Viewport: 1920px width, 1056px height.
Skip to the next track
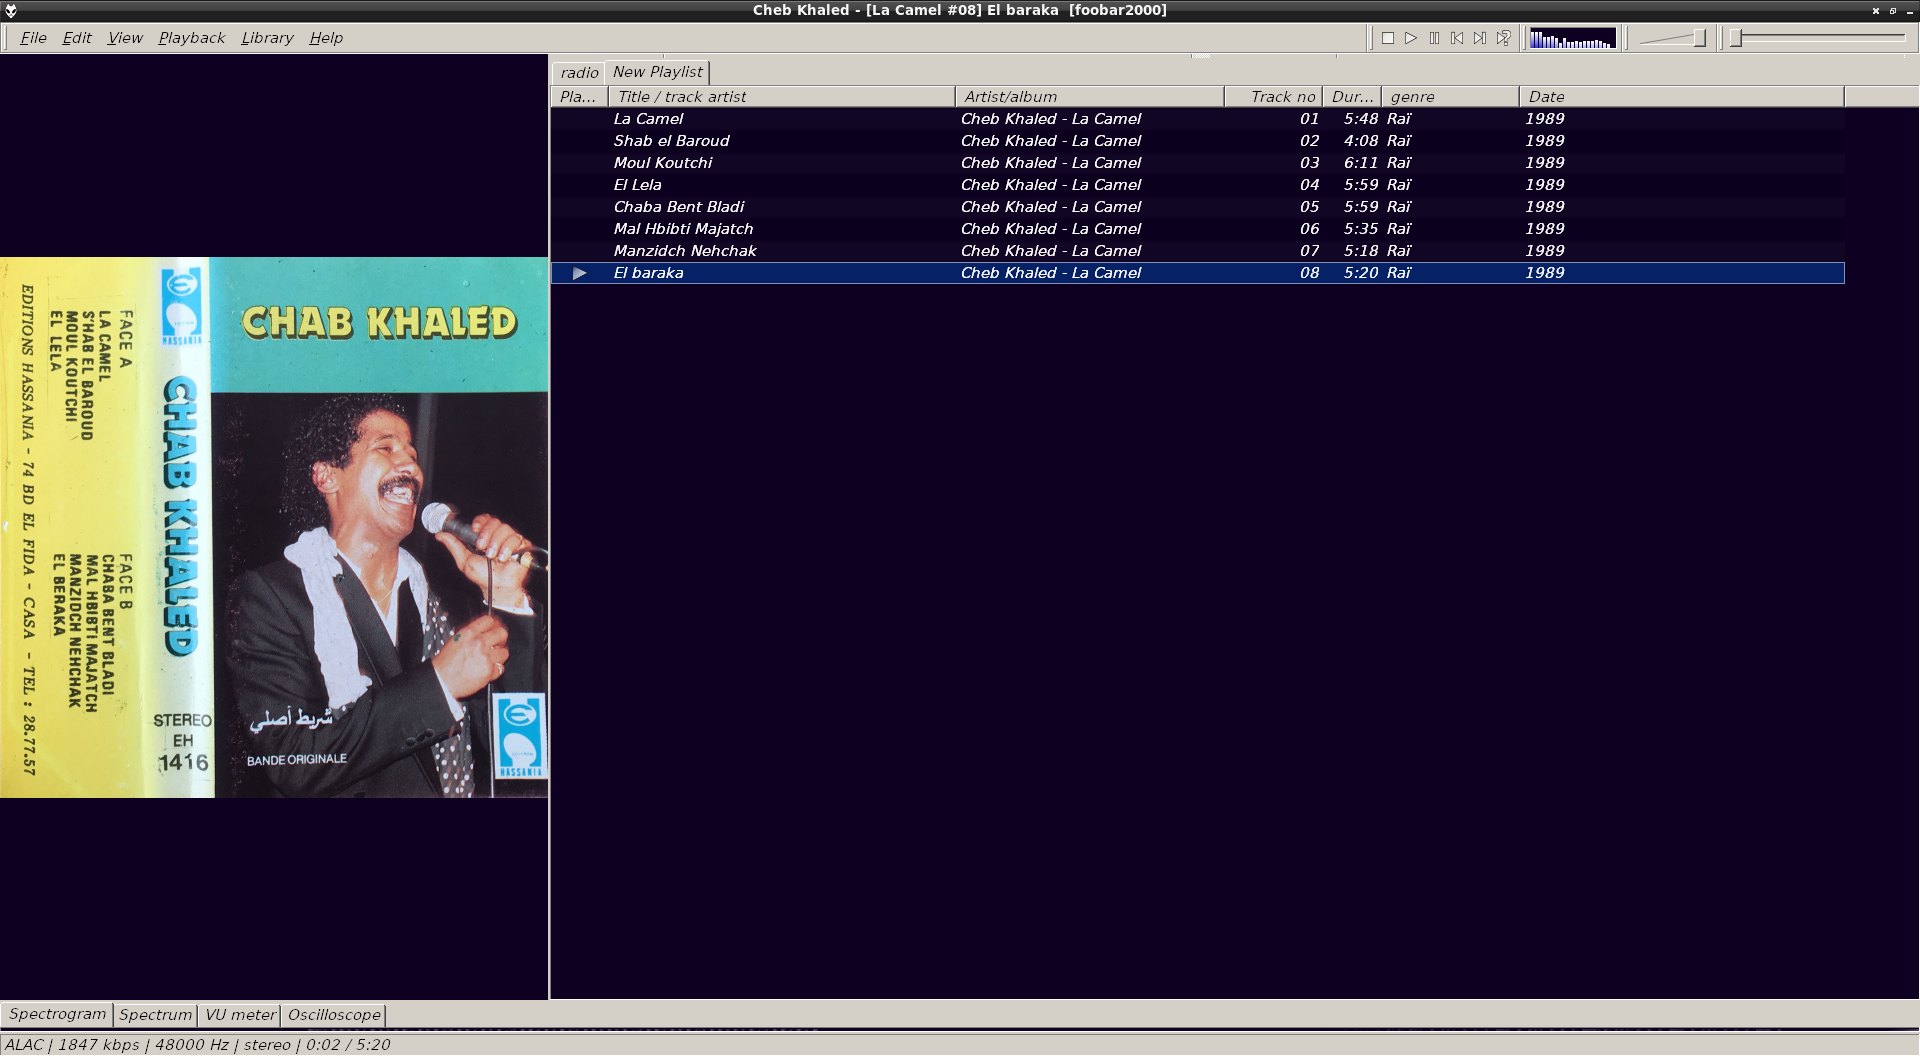pos(1480,38)
